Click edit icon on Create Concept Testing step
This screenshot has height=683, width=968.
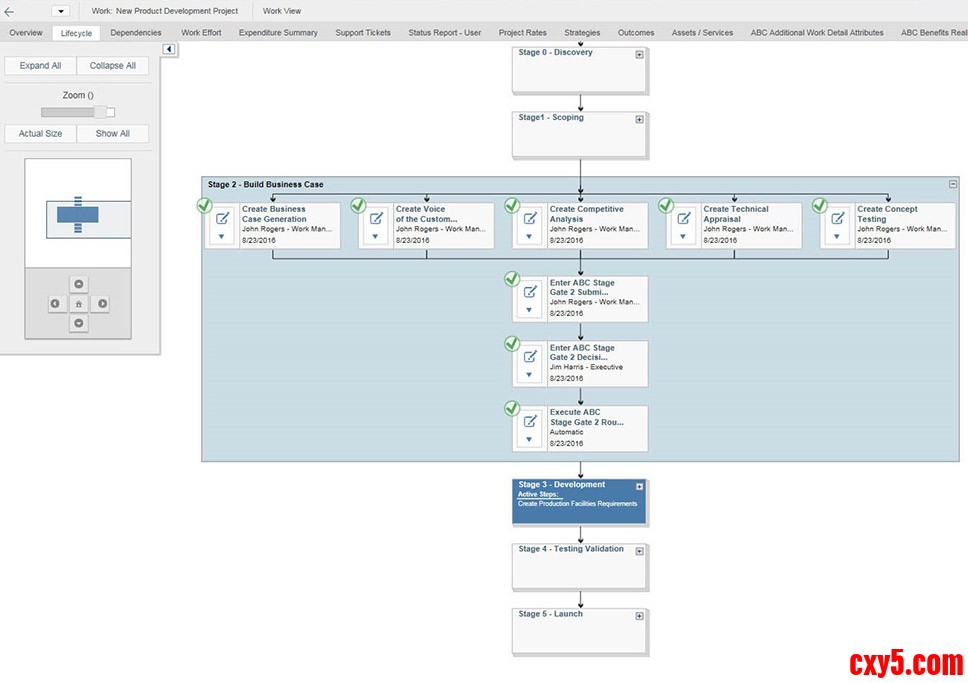[837, 218]
